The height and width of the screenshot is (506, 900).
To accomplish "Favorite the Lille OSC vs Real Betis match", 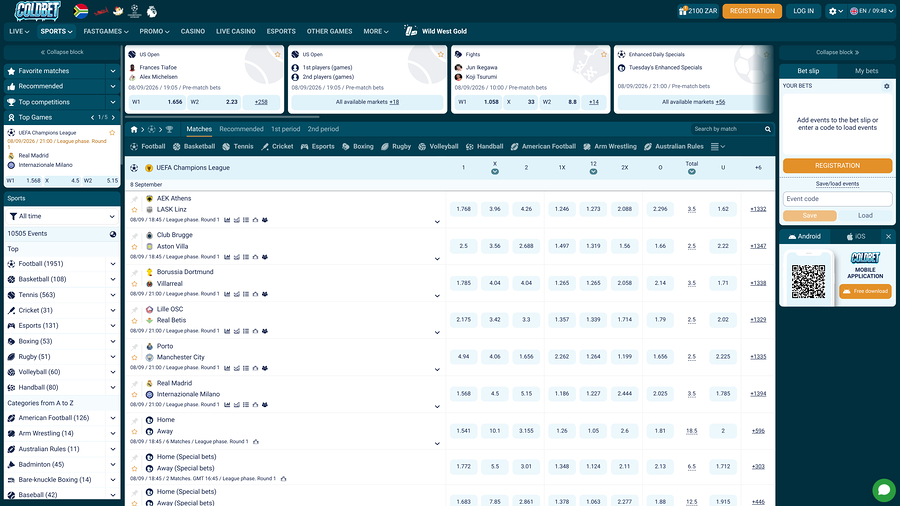I will pyautogui.click(x=134, y=321).
